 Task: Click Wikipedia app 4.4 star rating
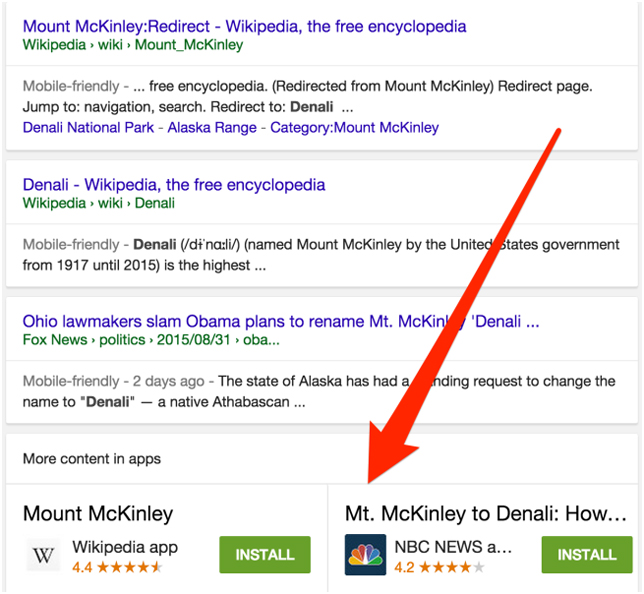117,568
